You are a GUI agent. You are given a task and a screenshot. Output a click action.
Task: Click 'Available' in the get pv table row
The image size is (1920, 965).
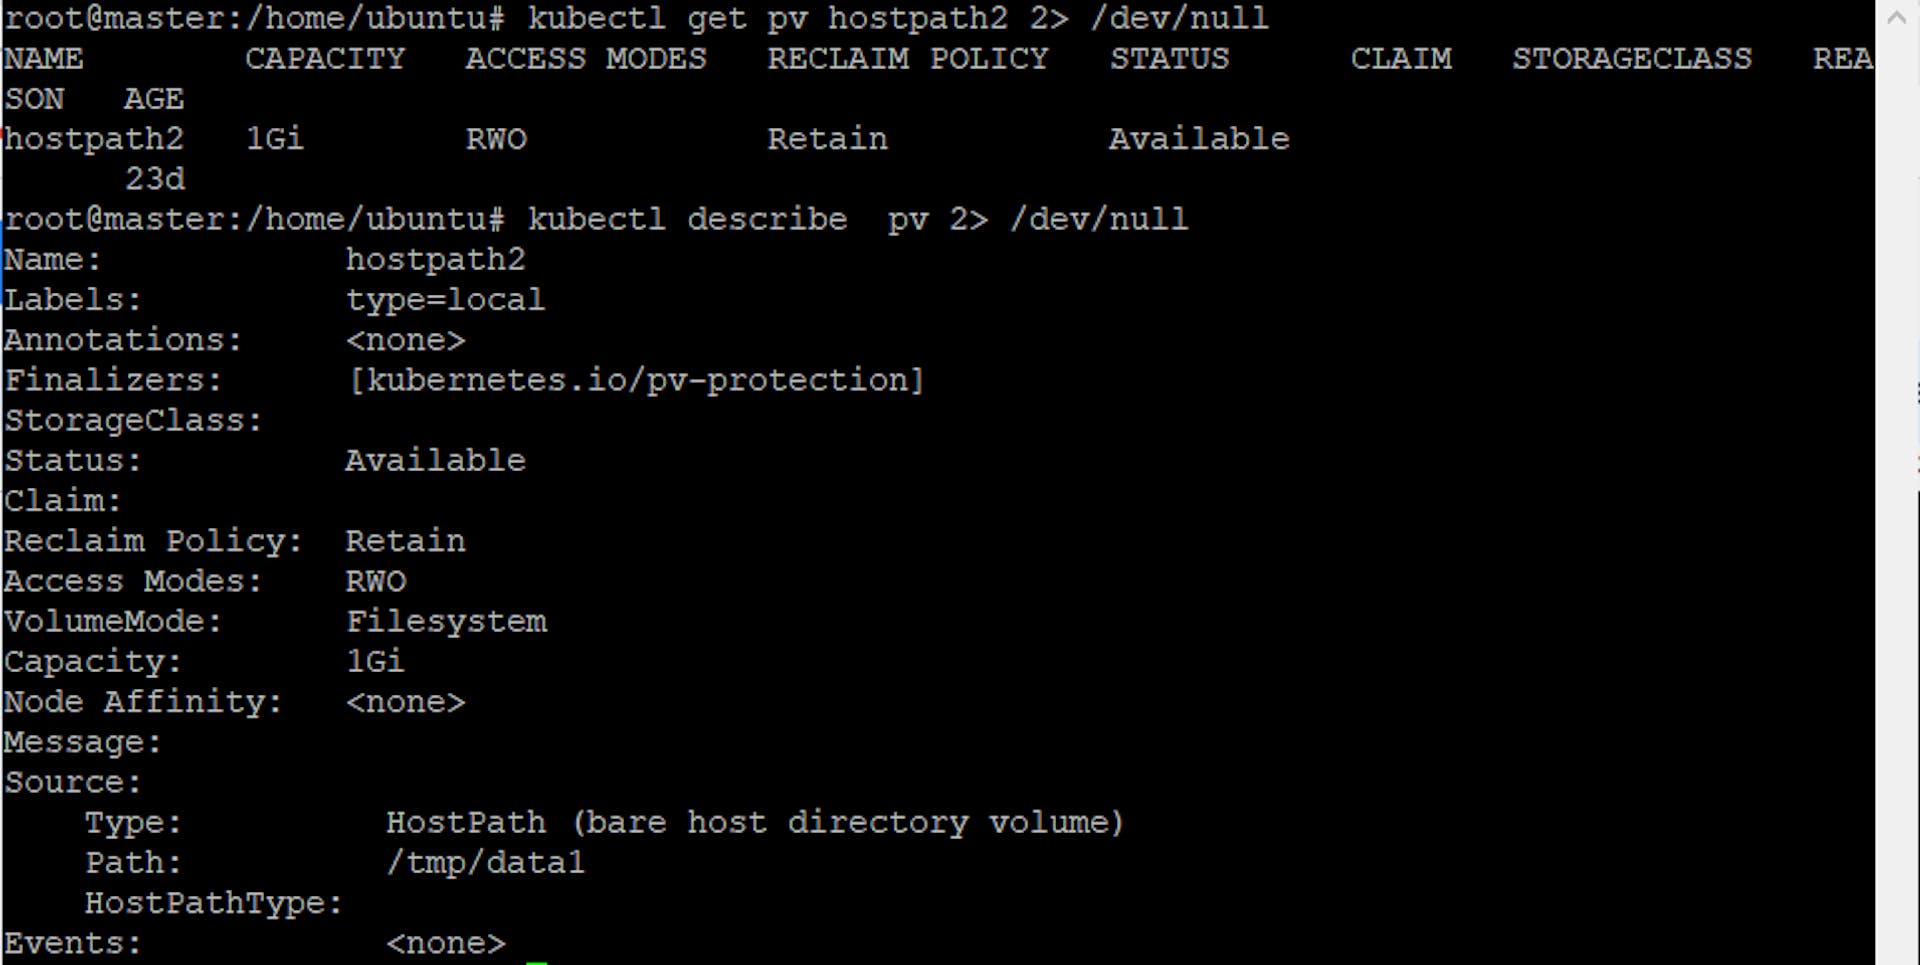point(1198,138)
